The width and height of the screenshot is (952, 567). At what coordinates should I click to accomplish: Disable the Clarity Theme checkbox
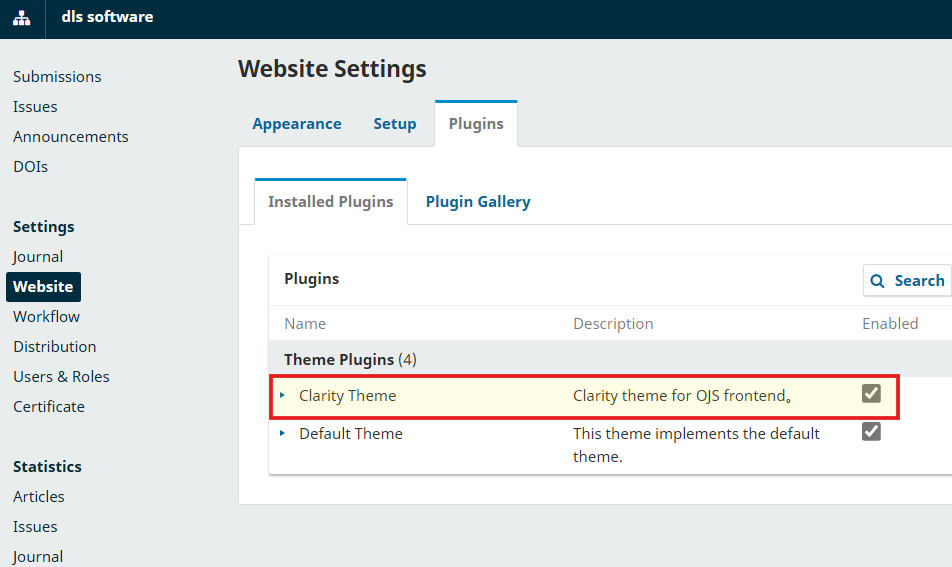871,394
